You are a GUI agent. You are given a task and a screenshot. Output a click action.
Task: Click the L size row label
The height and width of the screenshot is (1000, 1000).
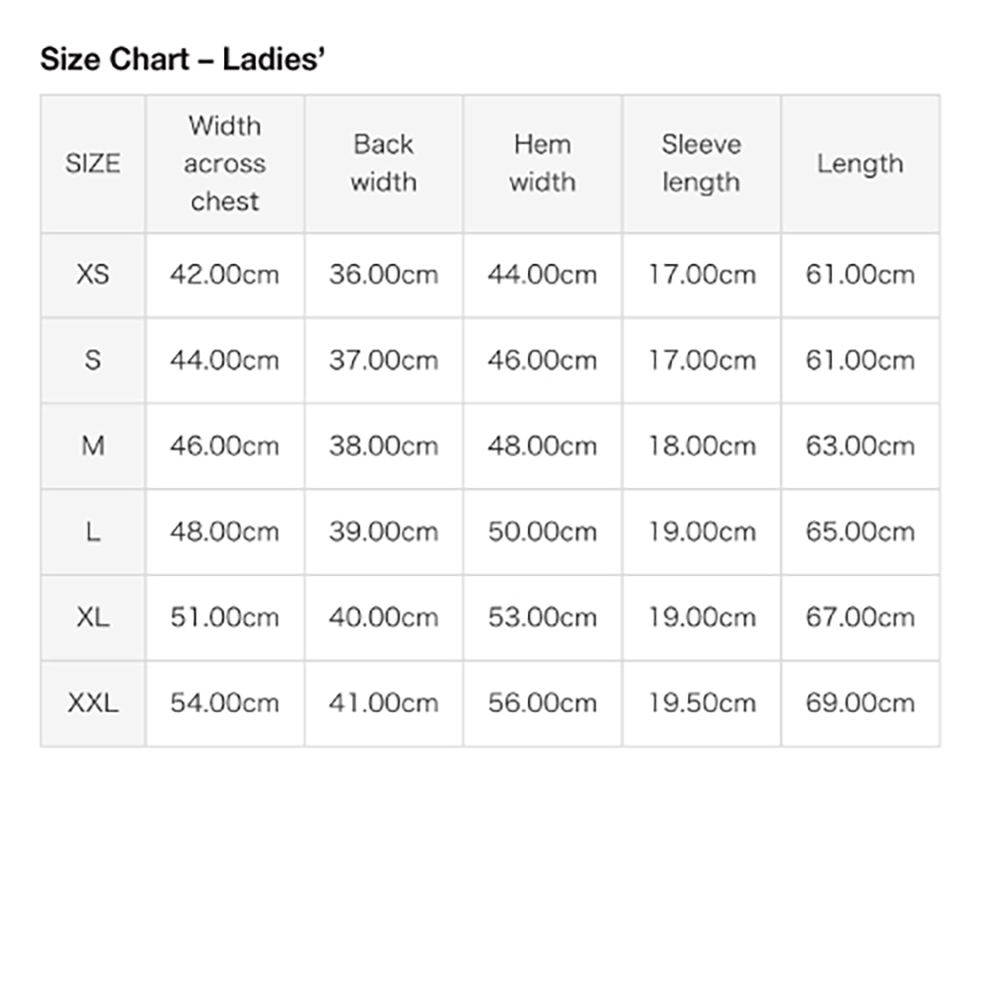click(93, 532)
